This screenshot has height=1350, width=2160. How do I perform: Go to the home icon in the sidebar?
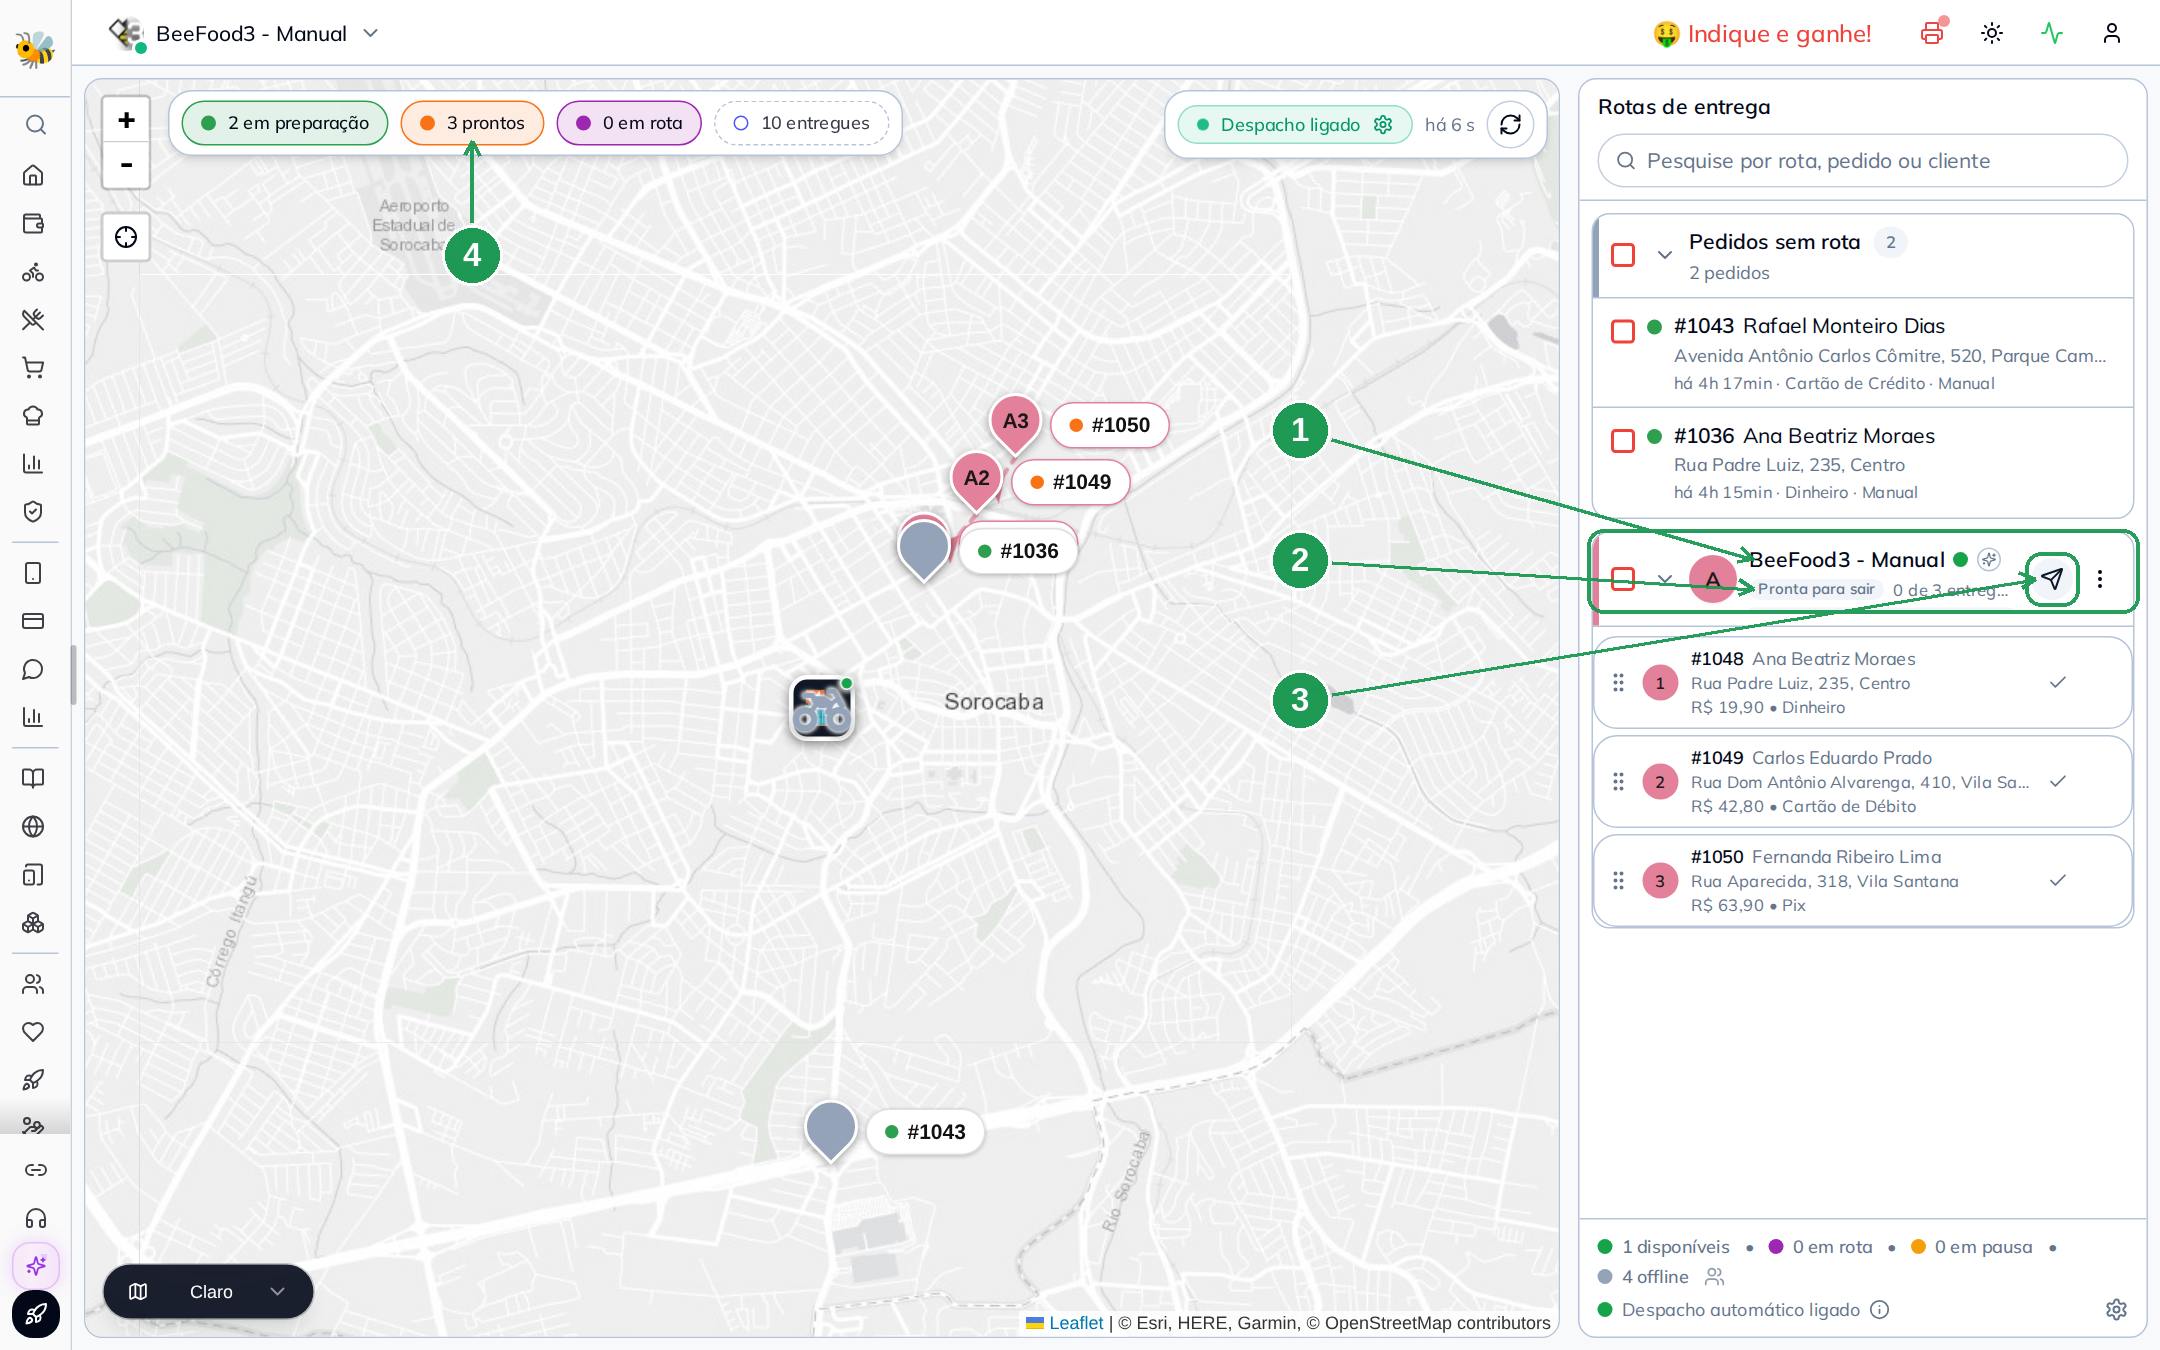[34, 175]
